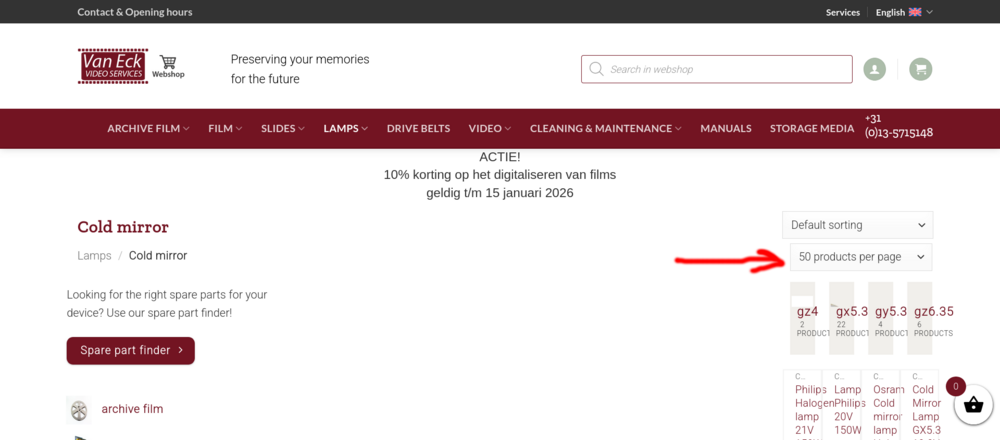Open the user account icon
1000x440 pixels.
[875, 69]
